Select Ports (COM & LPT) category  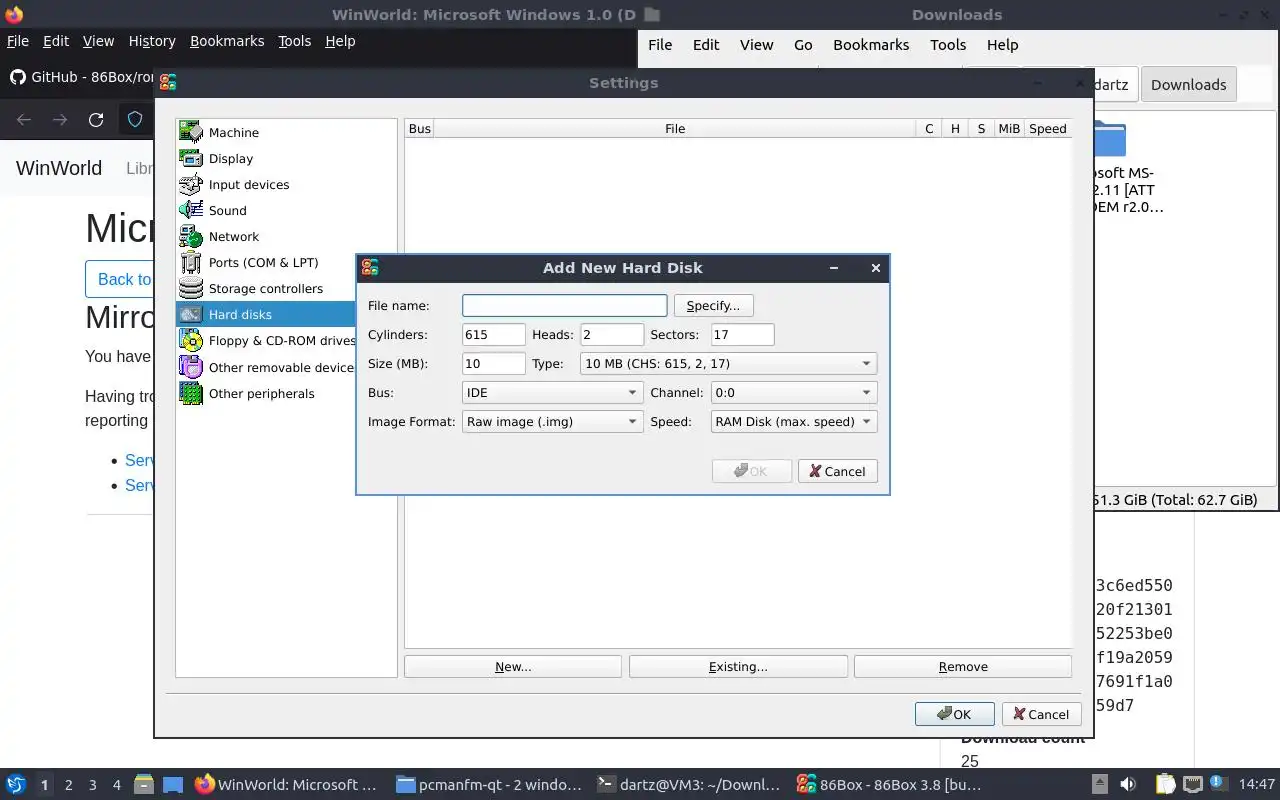pyautogui.click(x=263, y=262)
